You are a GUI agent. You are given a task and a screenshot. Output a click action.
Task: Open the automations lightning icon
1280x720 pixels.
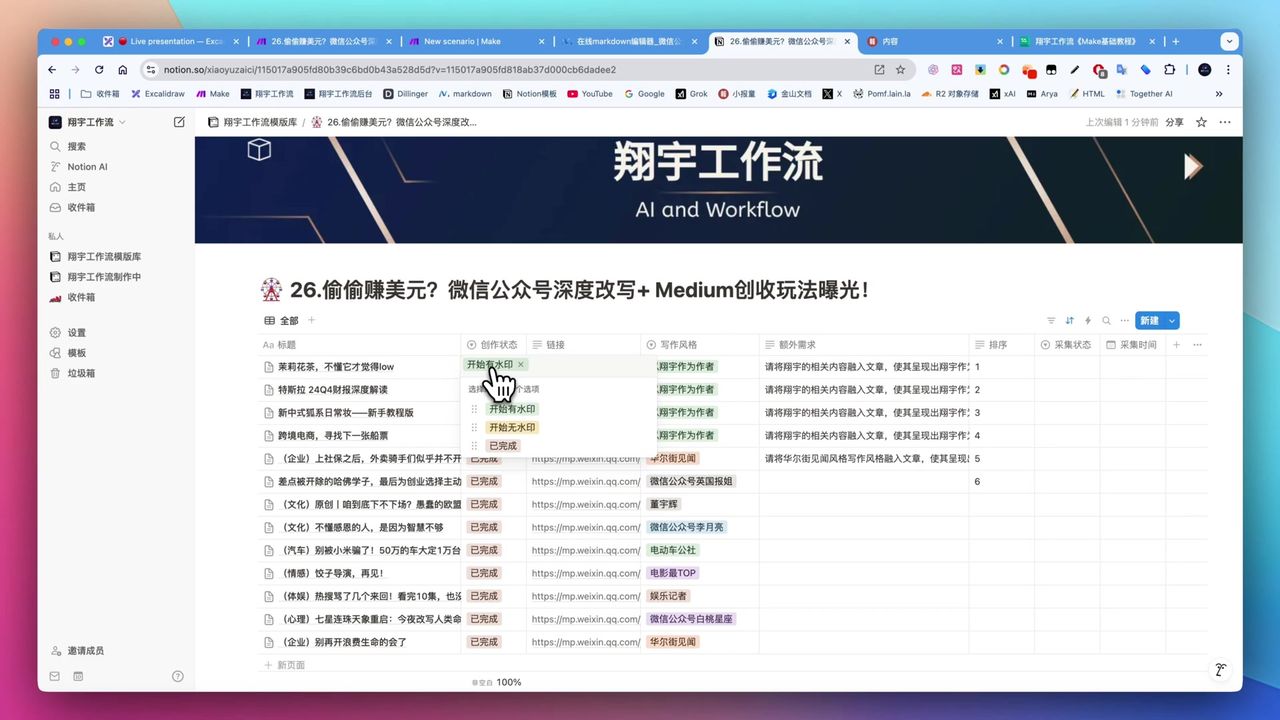1090,321
